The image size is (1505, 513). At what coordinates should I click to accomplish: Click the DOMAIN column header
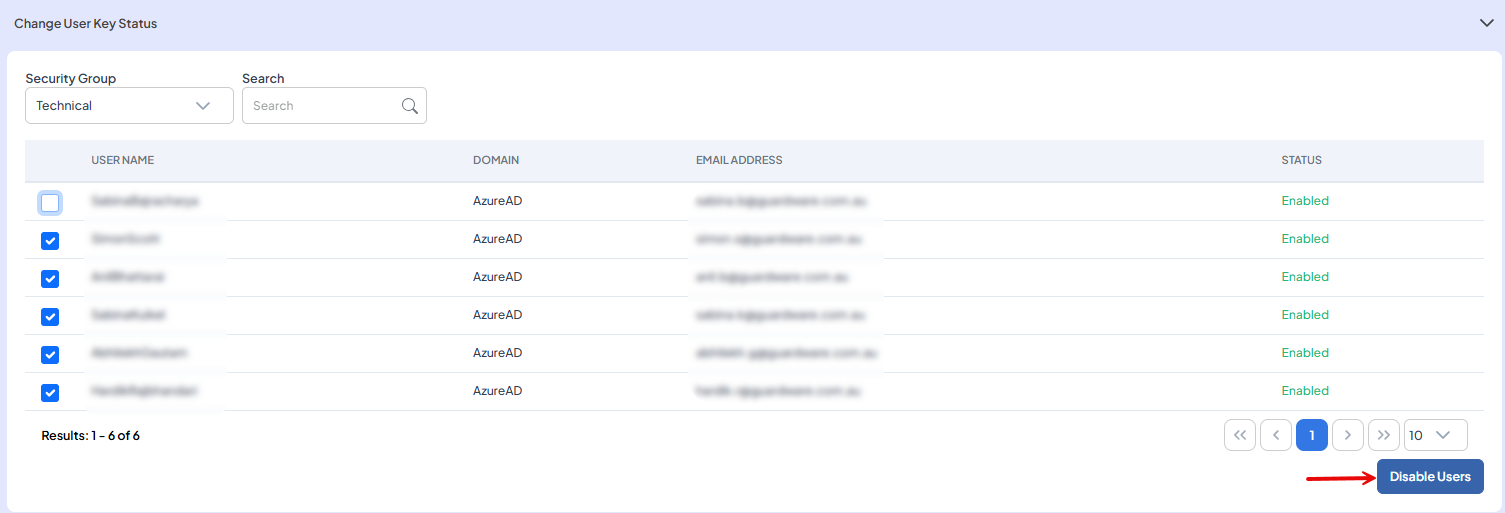click(495, 160)
